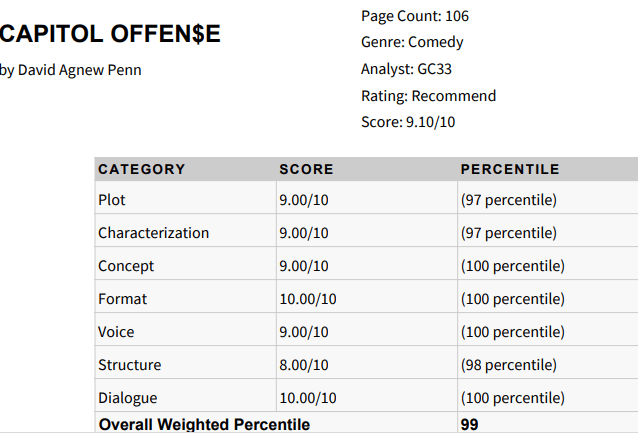The height and width of the screenshot is (433, 638).
Task: Select the Plot row label
Action: click(x=112, y=200)
